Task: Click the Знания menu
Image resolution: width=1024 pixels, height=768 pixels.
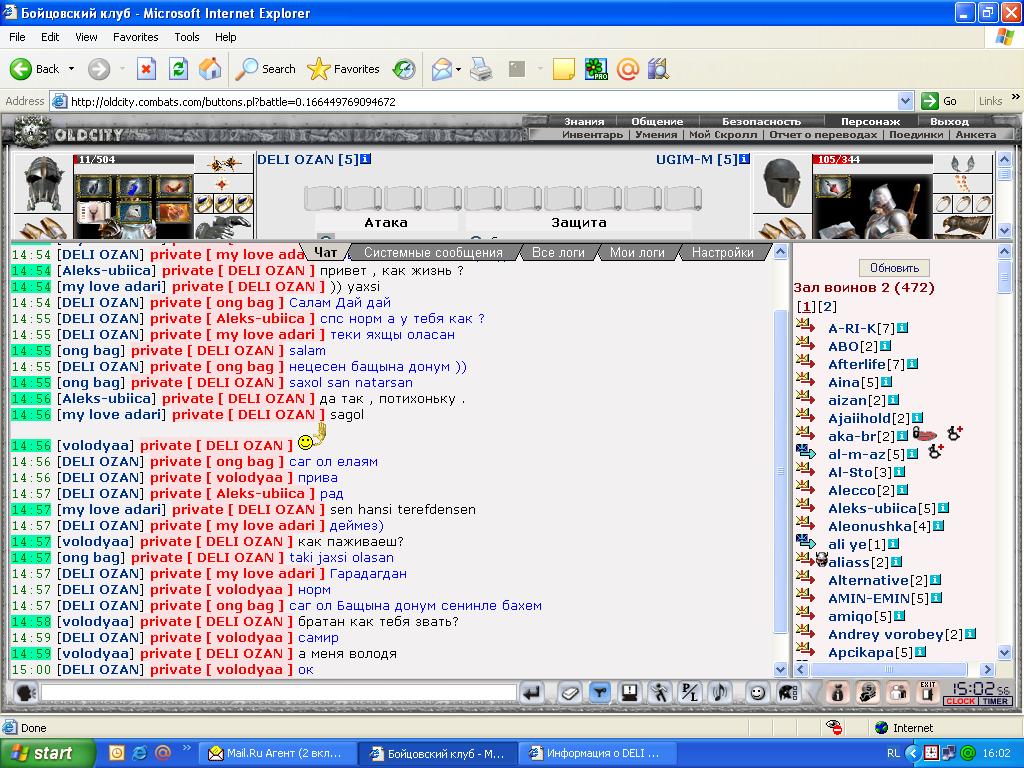Action: click(x=584, y=121)
